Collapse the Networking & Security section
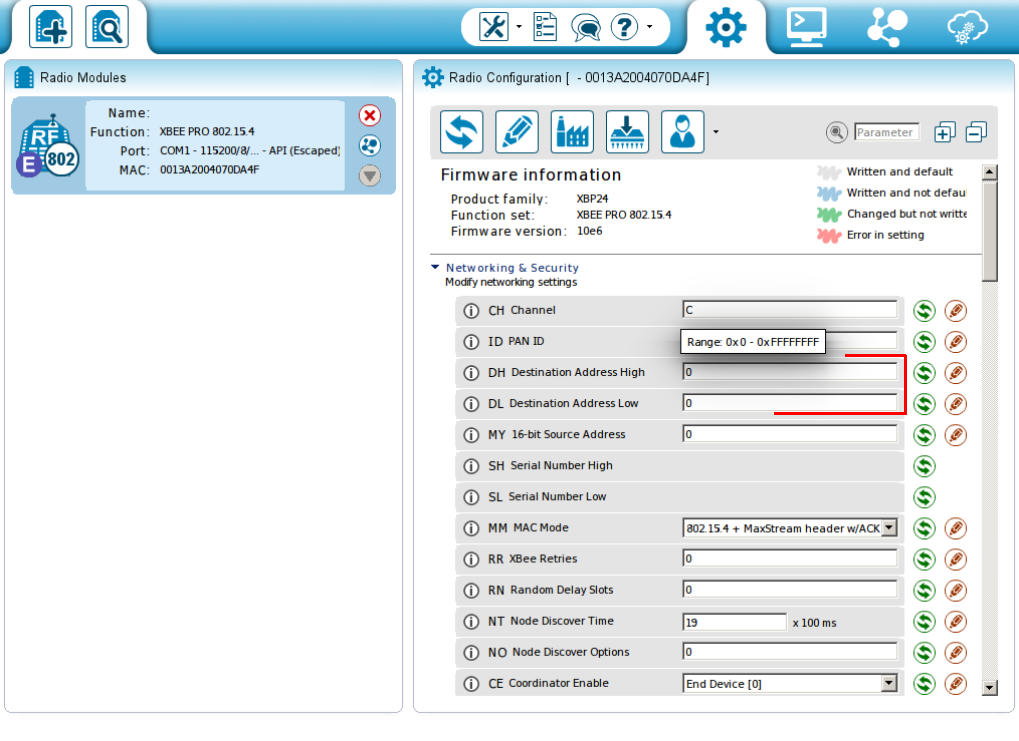 [x=435, y=267]
